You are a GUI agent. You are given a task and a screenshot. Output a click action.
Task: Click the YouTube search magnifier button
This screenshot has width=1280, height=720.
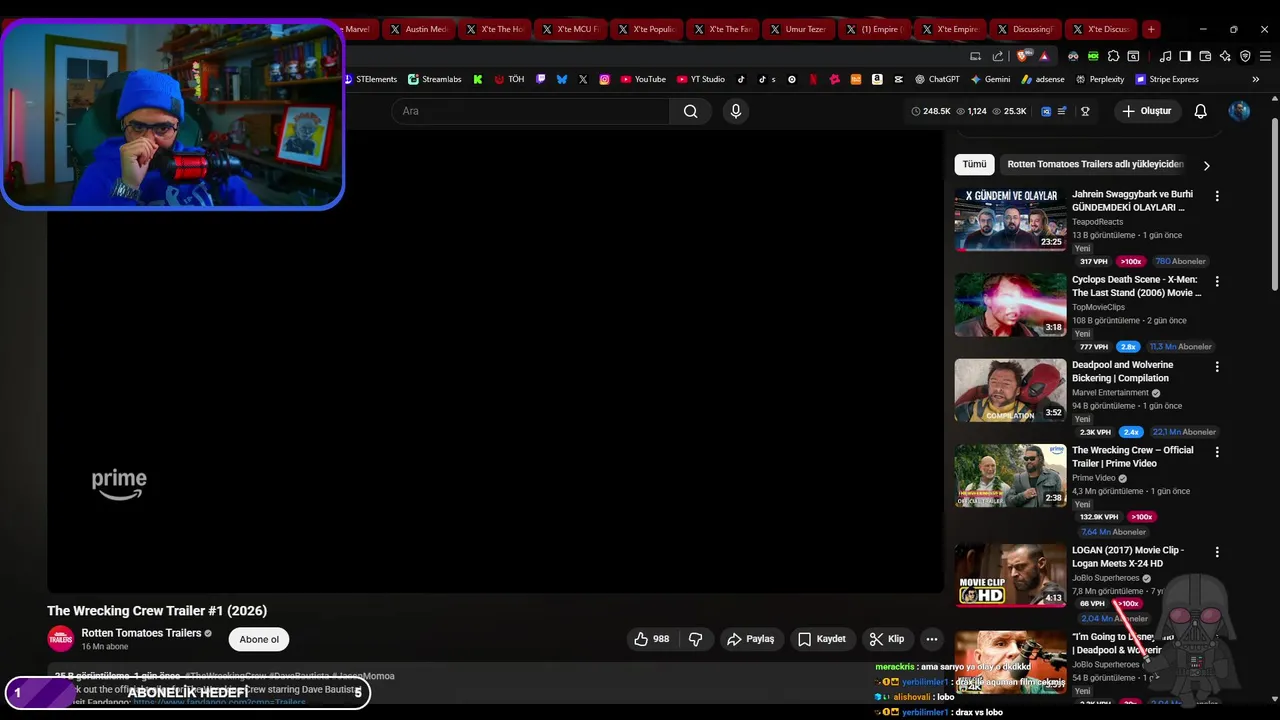690,111
